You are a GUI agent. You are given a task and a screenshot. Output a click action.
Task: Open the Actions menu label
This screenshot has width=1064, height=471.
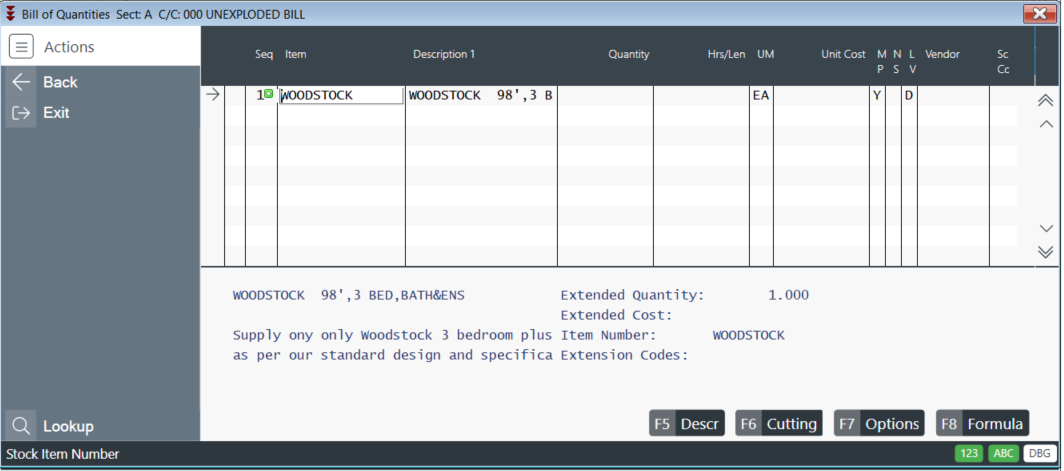click(x=69, y=47)
